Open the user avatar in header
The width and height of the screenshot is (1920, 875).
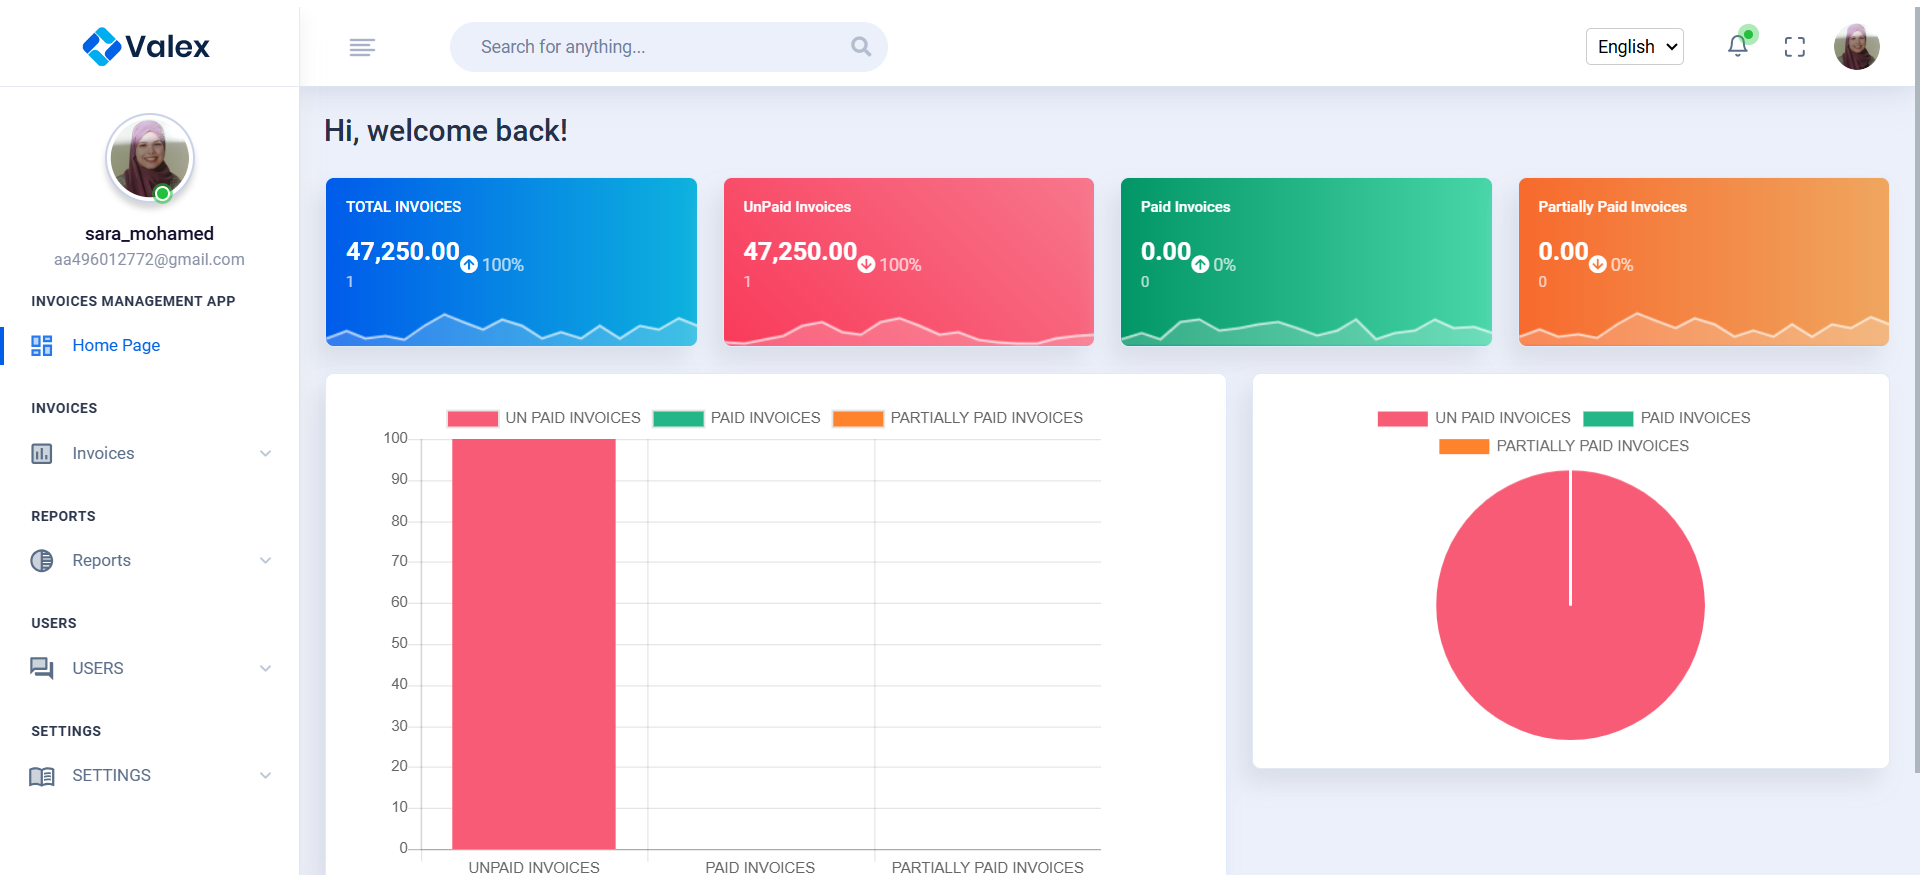(1857, 46)
